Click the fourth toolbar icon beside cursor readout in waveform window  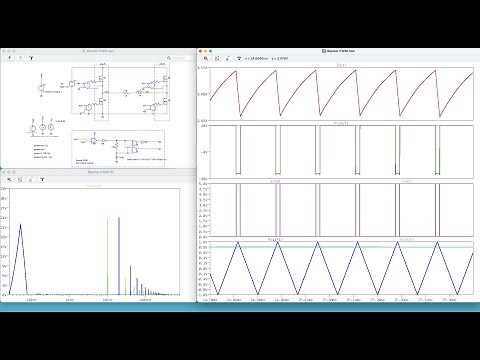click(239, 58)
